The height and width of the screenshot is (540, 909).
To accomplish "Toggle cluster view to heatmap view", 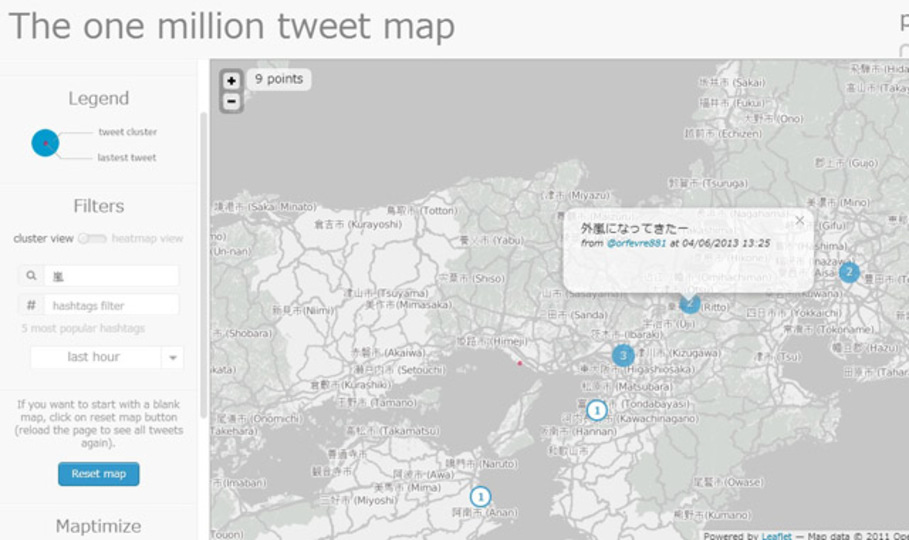I will 93,238.
